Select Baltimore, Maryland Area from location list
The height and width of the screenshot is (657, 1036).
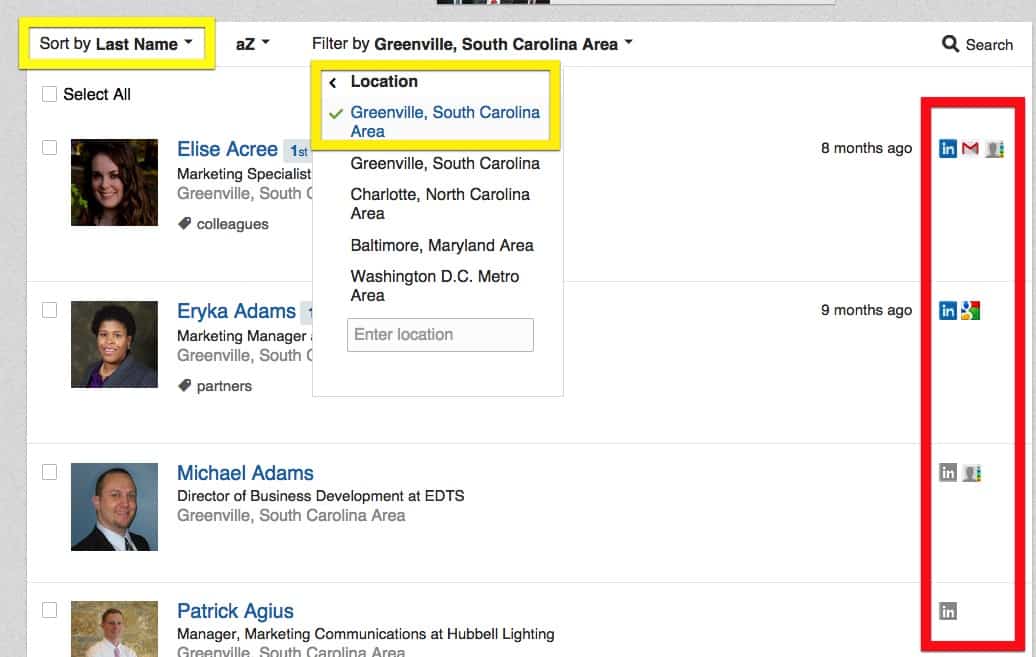[442, 245]
